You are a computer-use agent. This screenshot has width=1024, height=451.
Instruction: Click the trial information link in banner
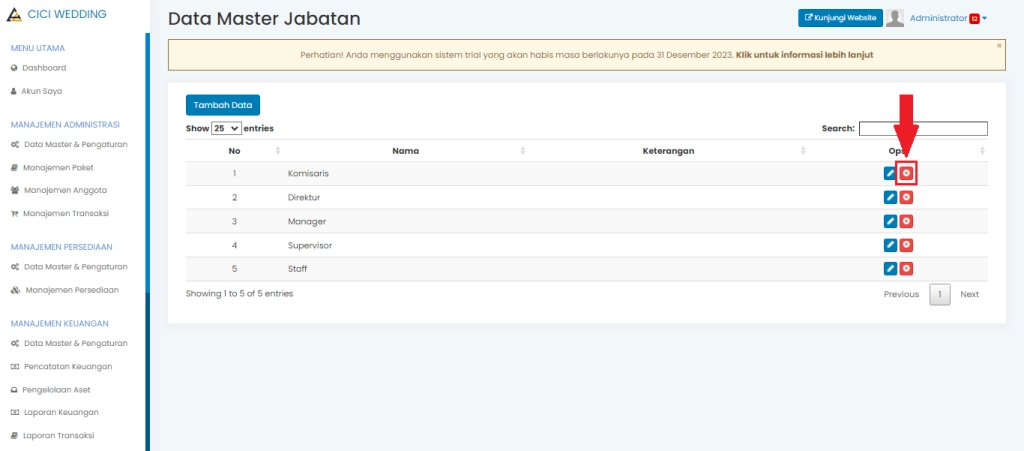point(804,55)
